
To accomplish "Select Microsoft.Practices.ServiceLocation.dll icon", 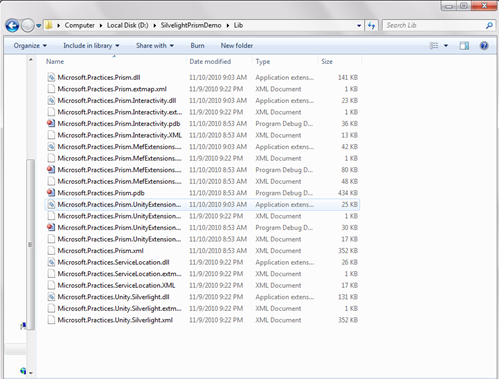I will [x=51, y=262].
